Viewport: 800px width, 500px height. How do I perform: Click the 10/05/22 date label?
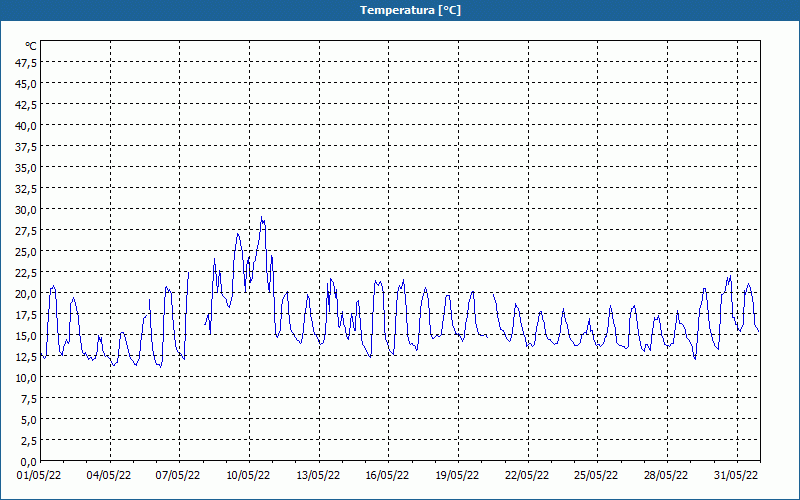[x=248, y=476]
